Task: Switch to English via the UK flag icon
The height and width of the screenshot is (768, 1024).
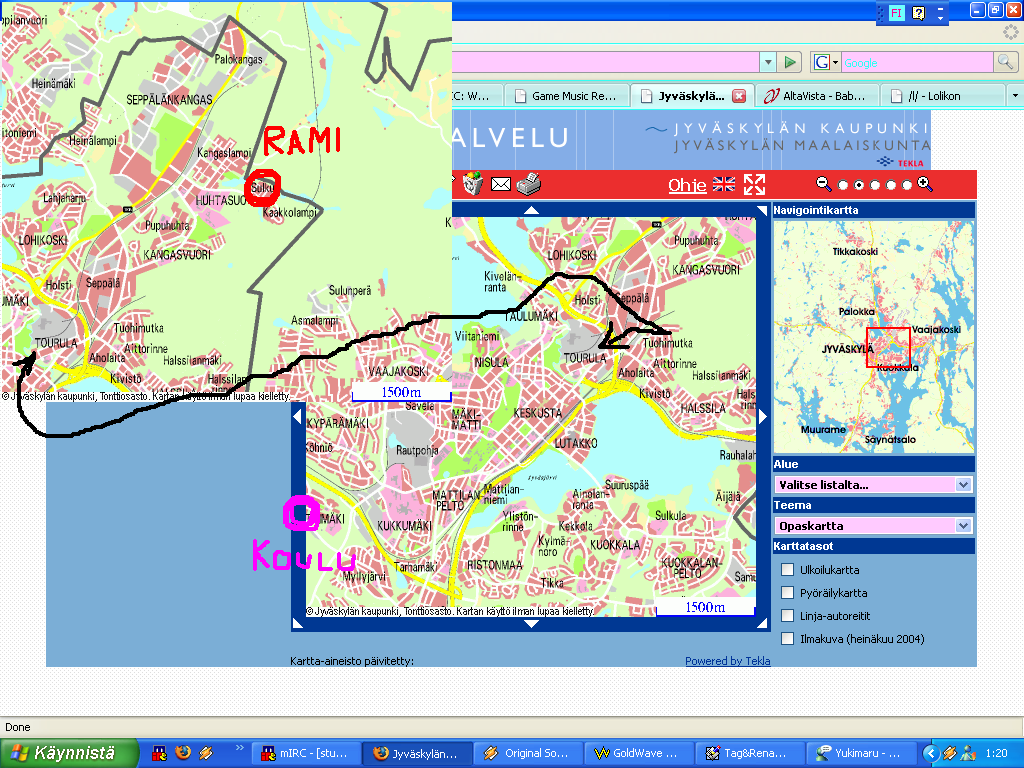Action: 724,185
